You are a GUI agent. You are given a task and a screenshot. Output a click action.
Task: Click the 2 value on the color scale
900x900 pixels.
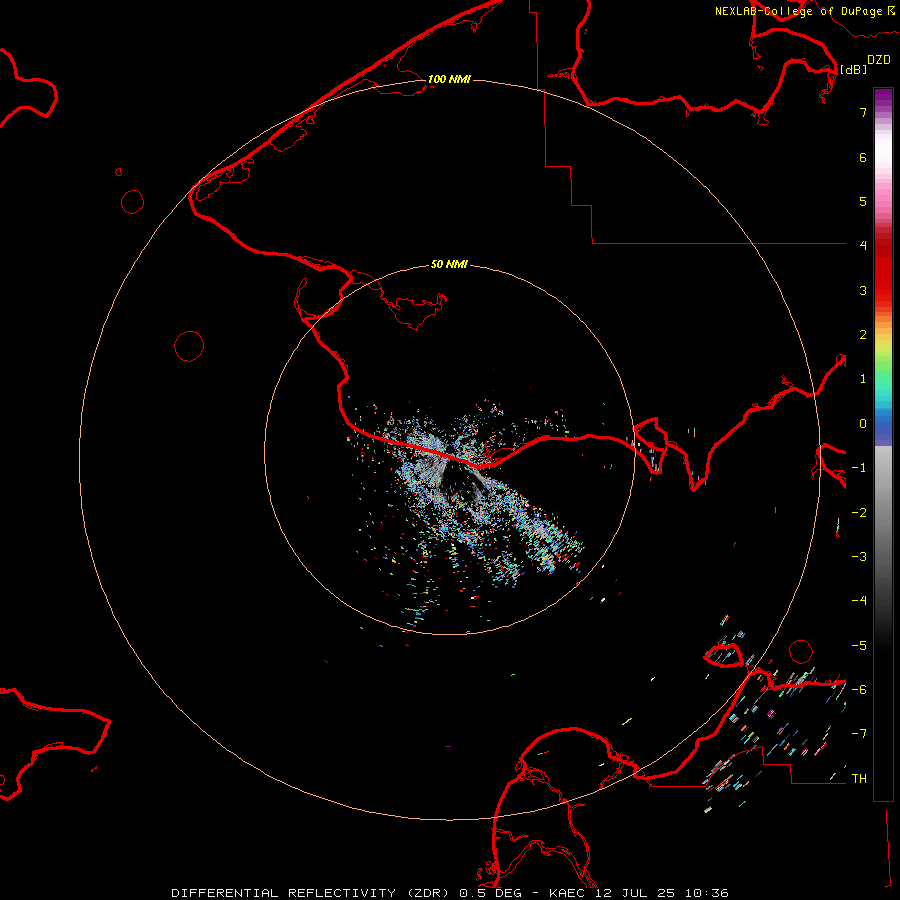tap(863, 335)
